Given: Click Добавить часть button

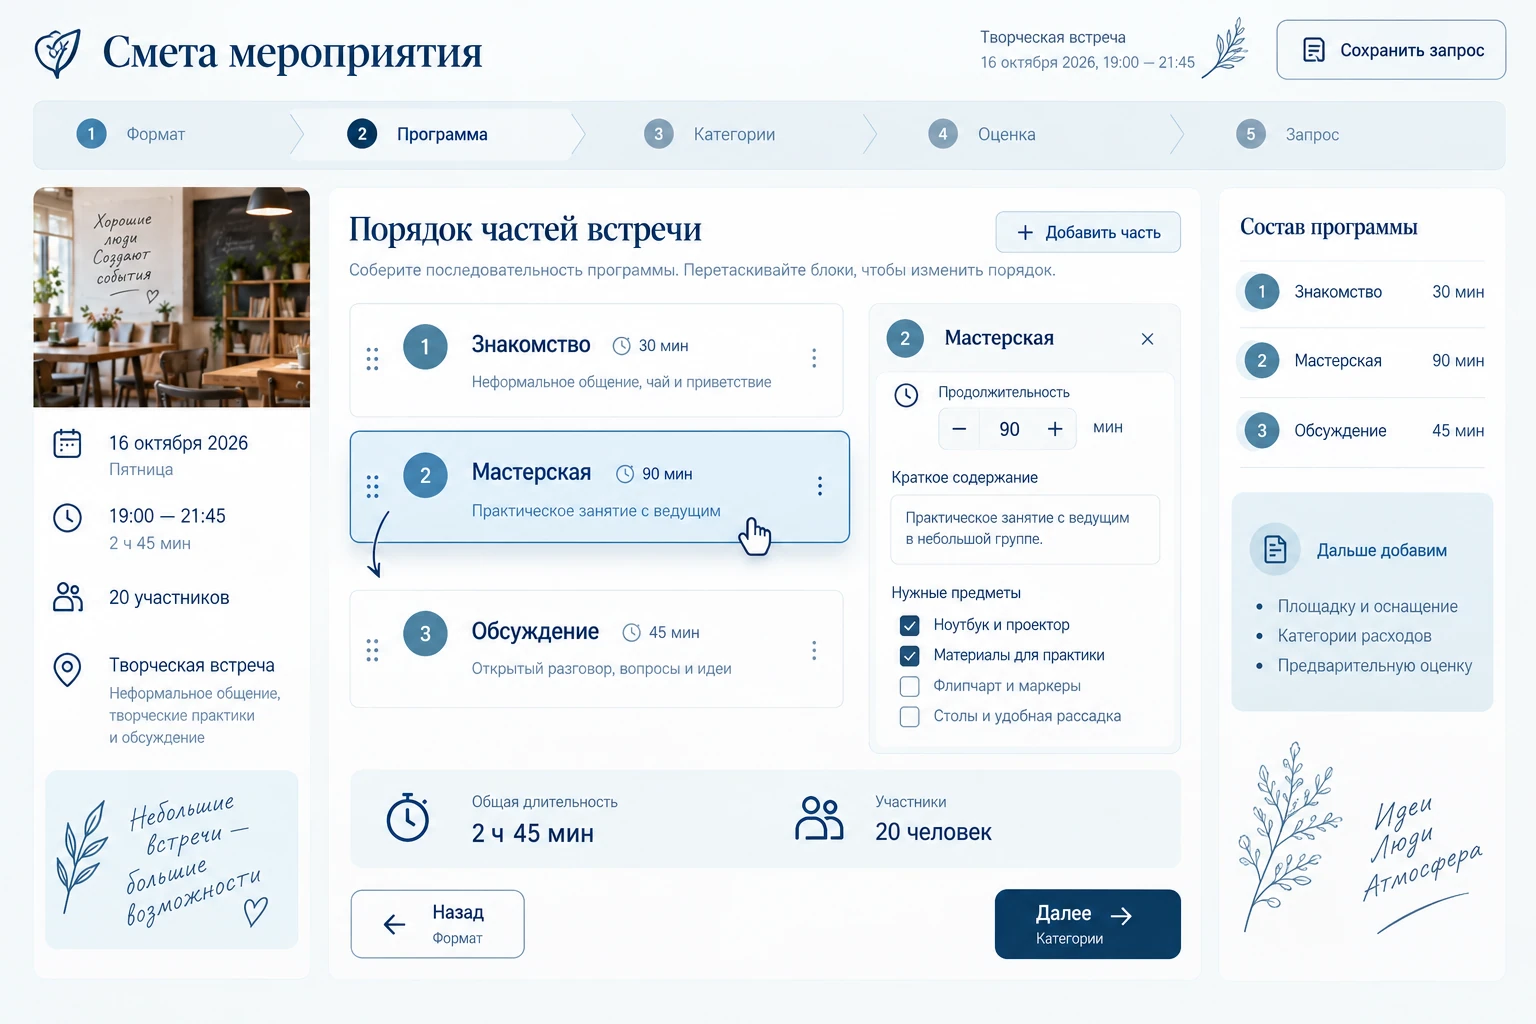Looking at the screenshot, I should point(1088,232).
